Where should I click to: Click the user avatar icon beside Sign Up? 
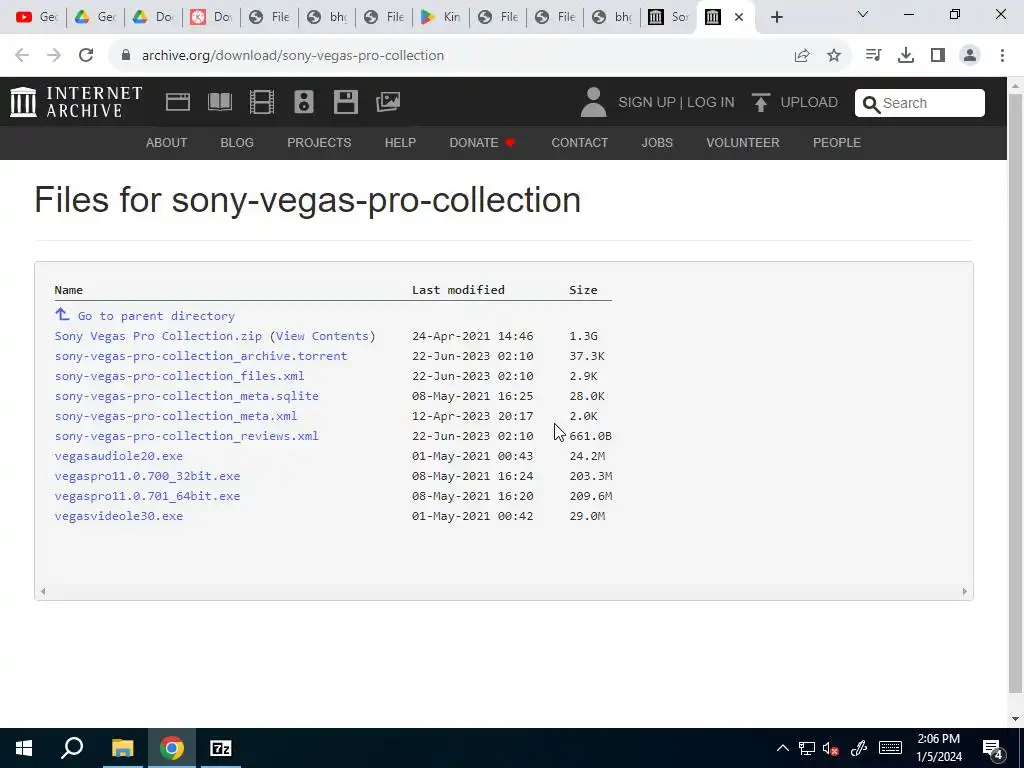click(593, 103)
